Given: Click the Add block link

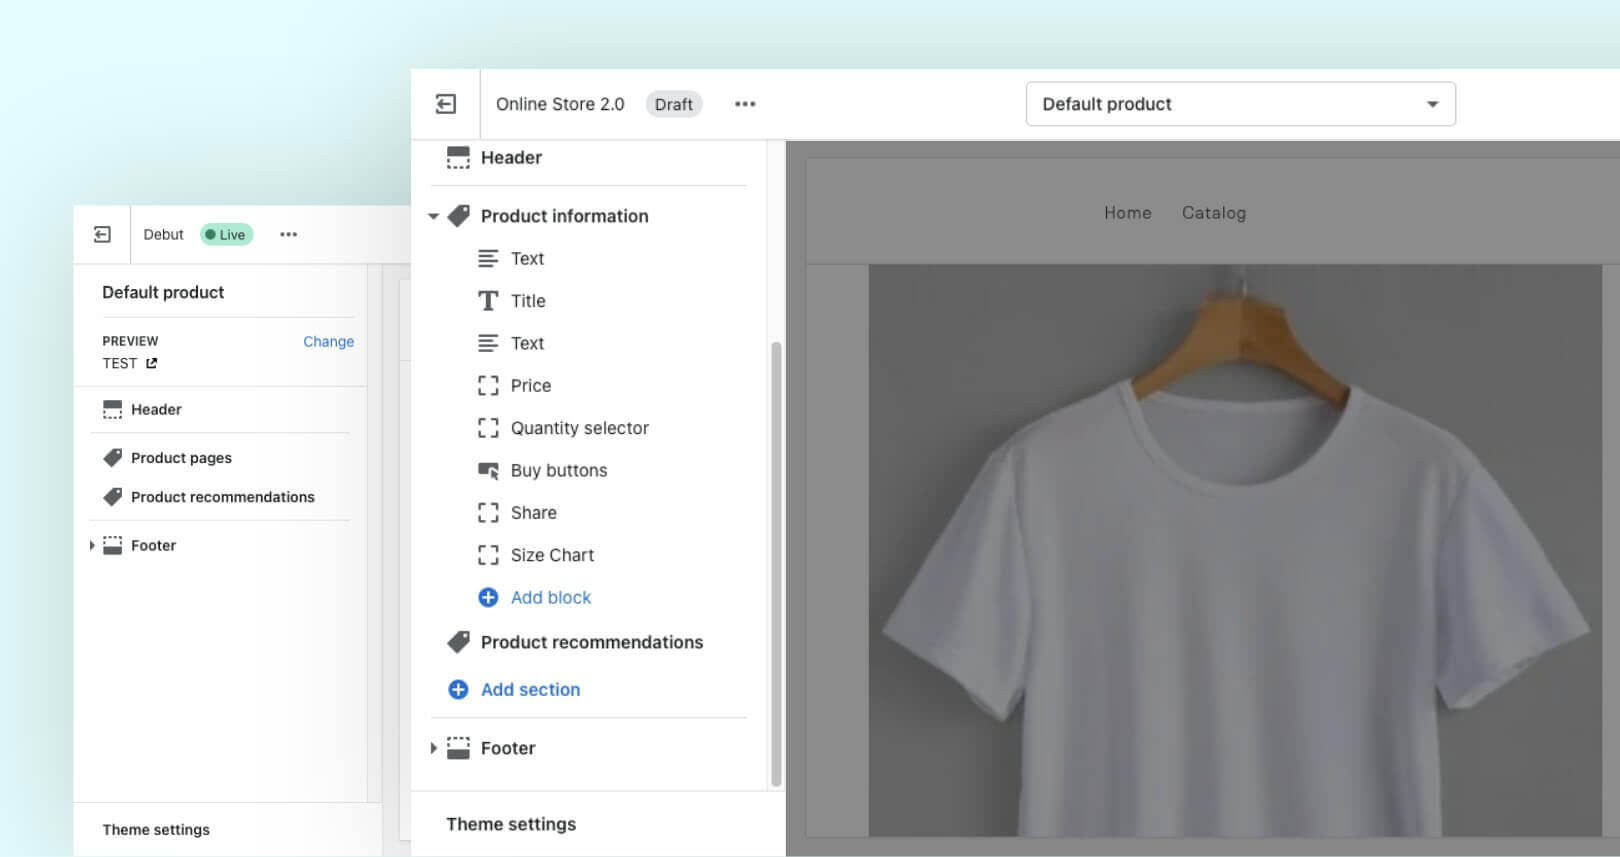Looking at the screenshot, I should 551,597.
